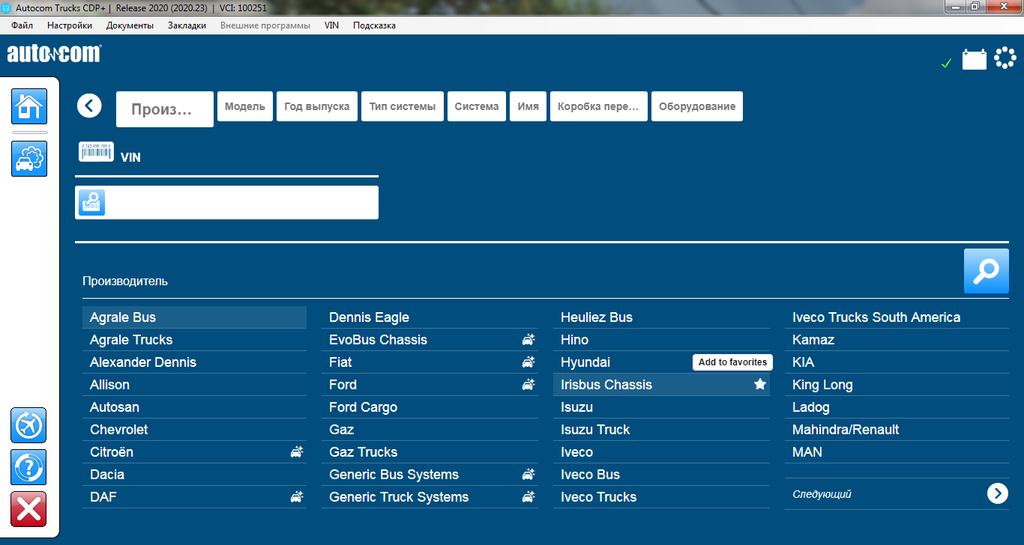1024x545 pixels.
Task: Select manufacturer Agrale Trucks
Action: pyautogui.click(x=195, y=339)
